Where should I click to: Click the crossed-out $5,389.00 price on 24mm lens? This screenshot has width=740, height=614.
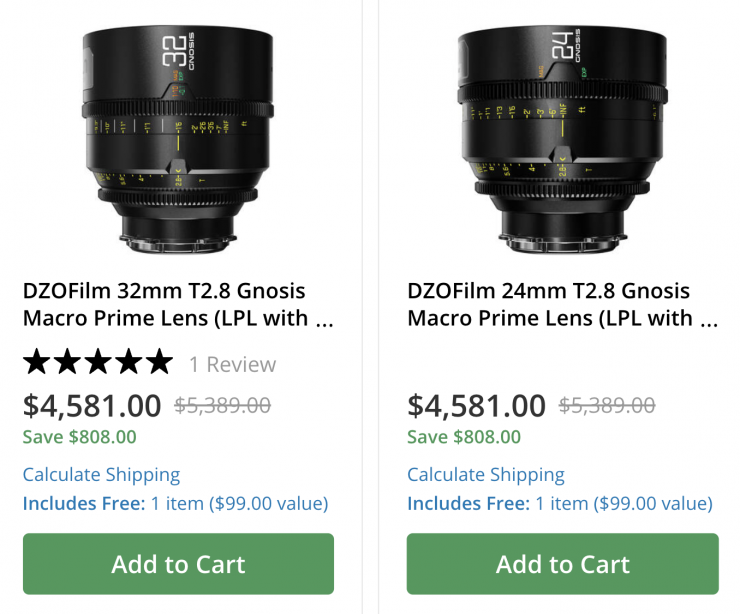pos(607,405)
